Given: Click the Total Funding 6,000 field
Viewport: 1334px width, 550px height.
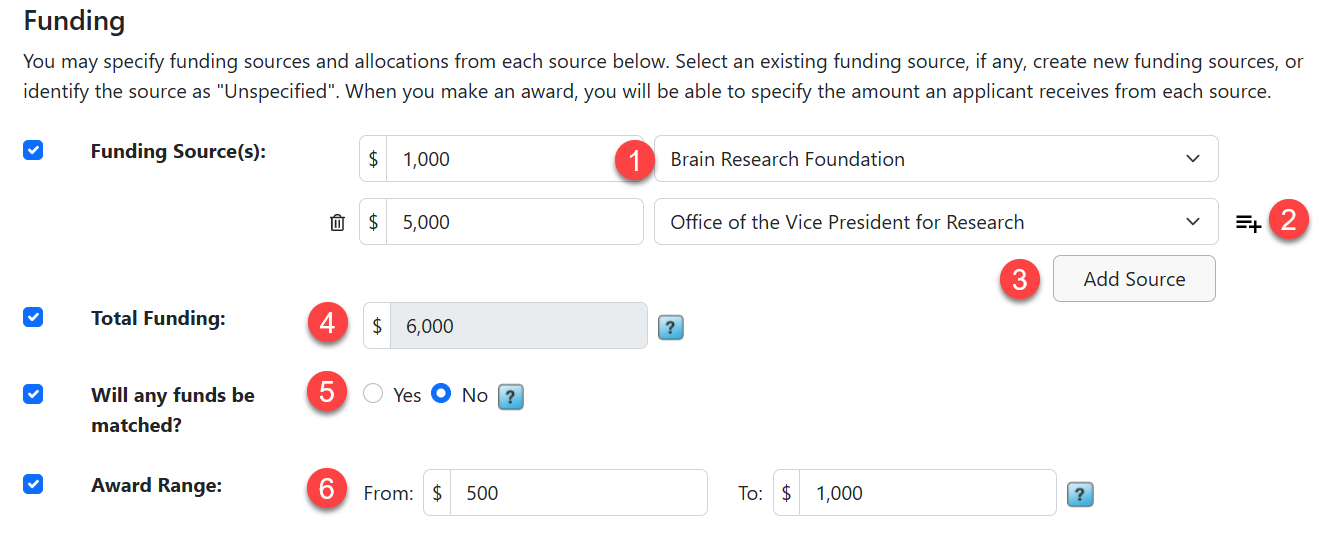Looking at the screenshot, I should (518, 326).
